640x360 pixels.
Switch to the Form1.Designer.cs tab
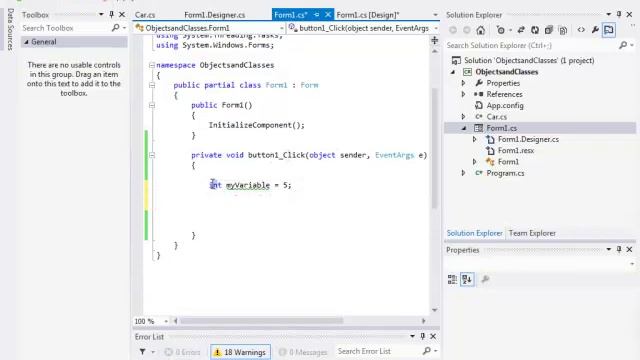215,15
